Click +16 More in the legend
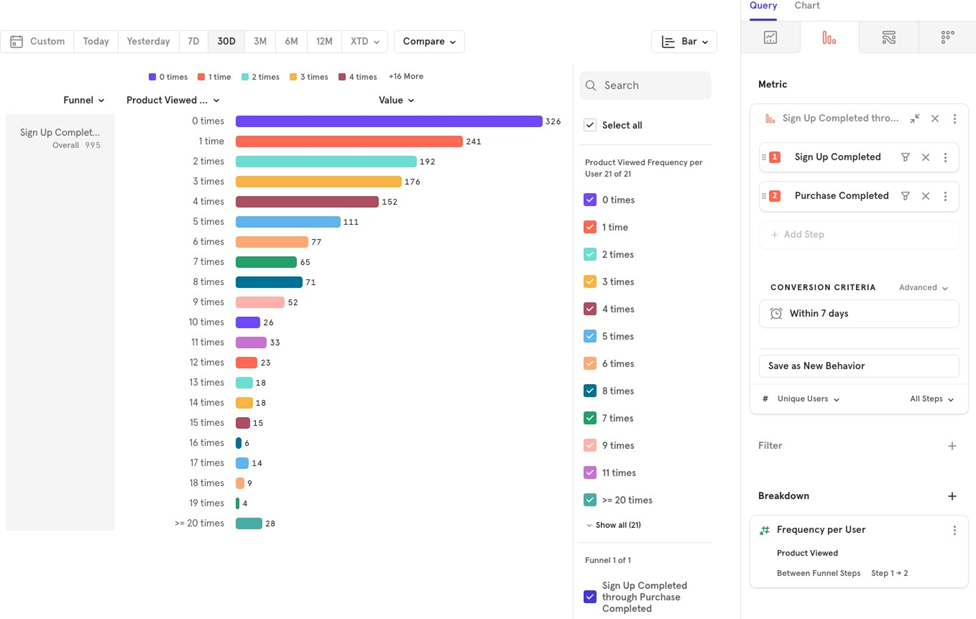 coord(406,77)
